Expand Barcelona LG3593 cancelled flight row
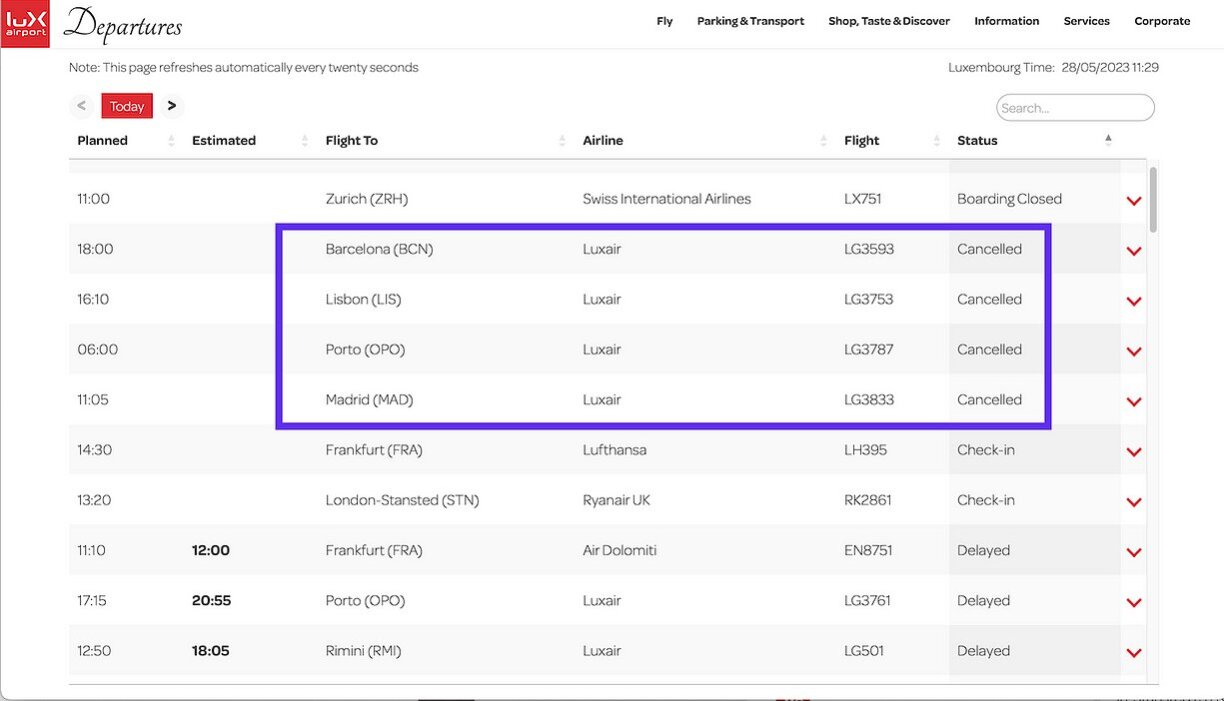Screen dimensions: 1224x701 tap(1133, 251)
